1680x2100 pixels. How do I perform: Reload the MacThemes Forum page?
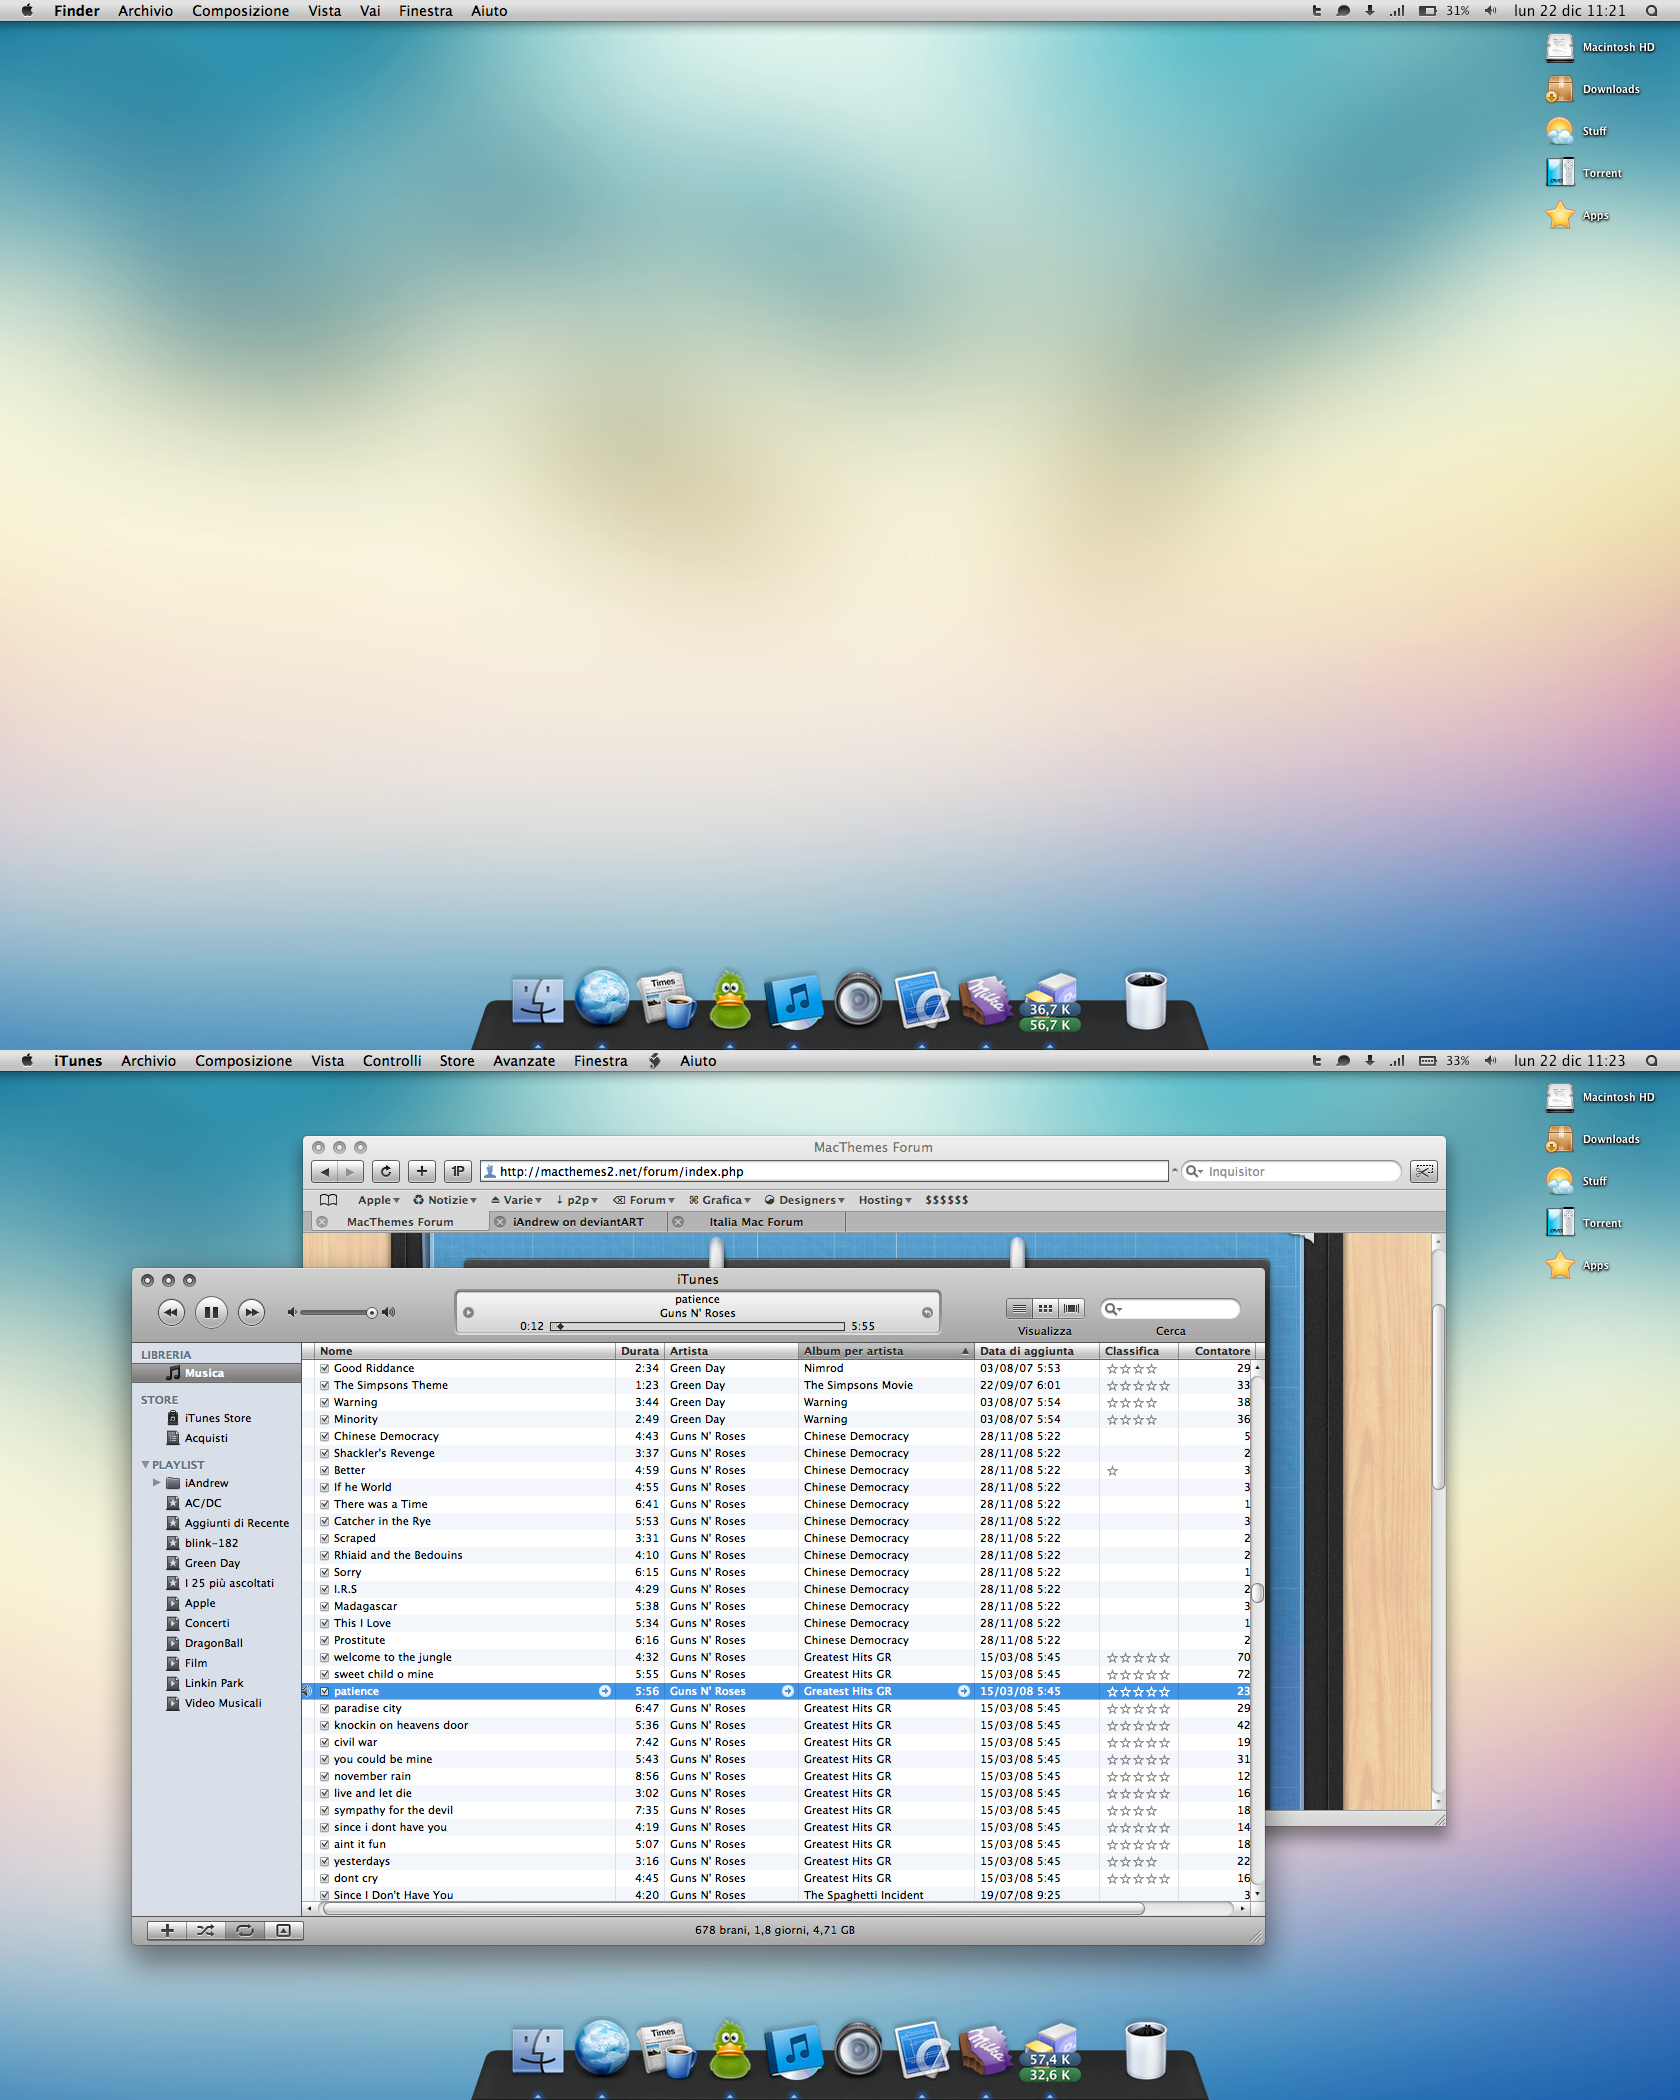click(387, 1171)
